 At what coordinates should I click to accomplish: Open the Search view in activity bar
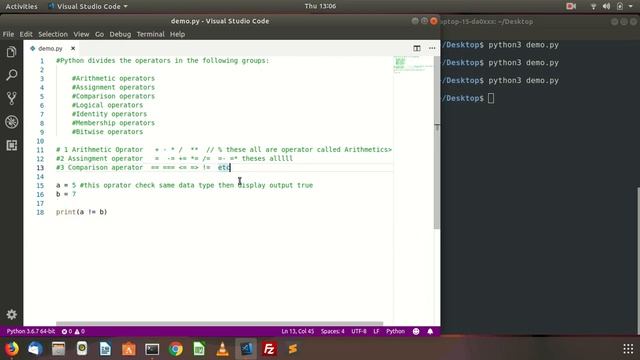11,75
